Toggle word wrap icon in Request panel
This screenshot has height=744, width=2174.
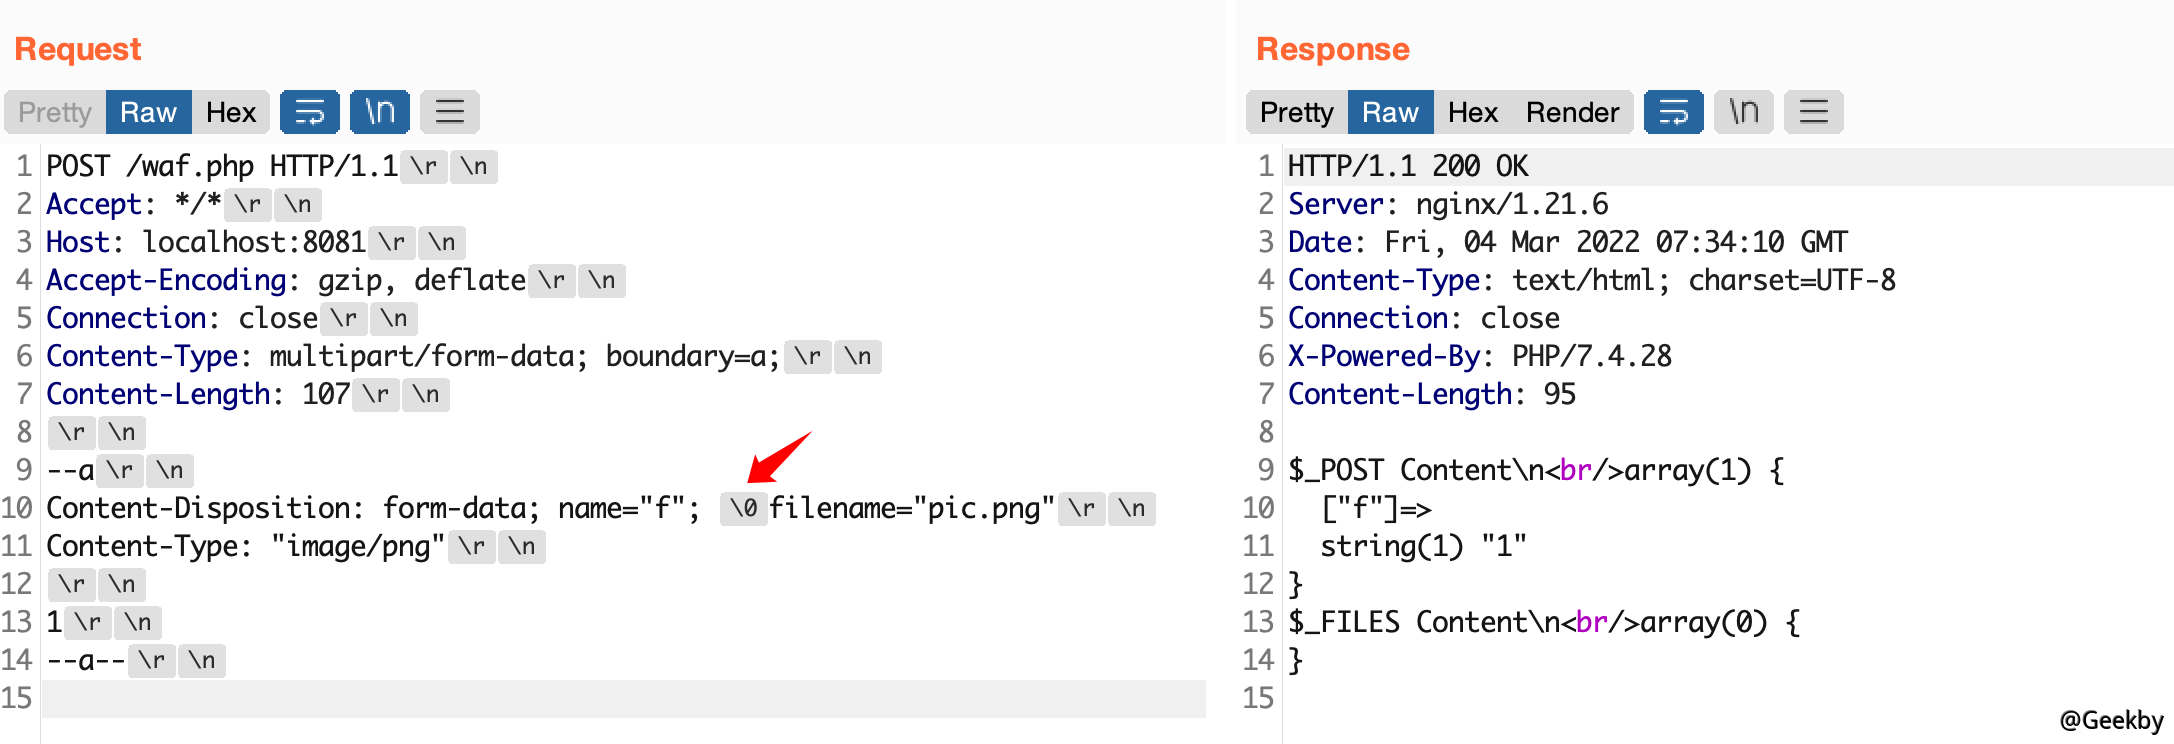[309, 112]
